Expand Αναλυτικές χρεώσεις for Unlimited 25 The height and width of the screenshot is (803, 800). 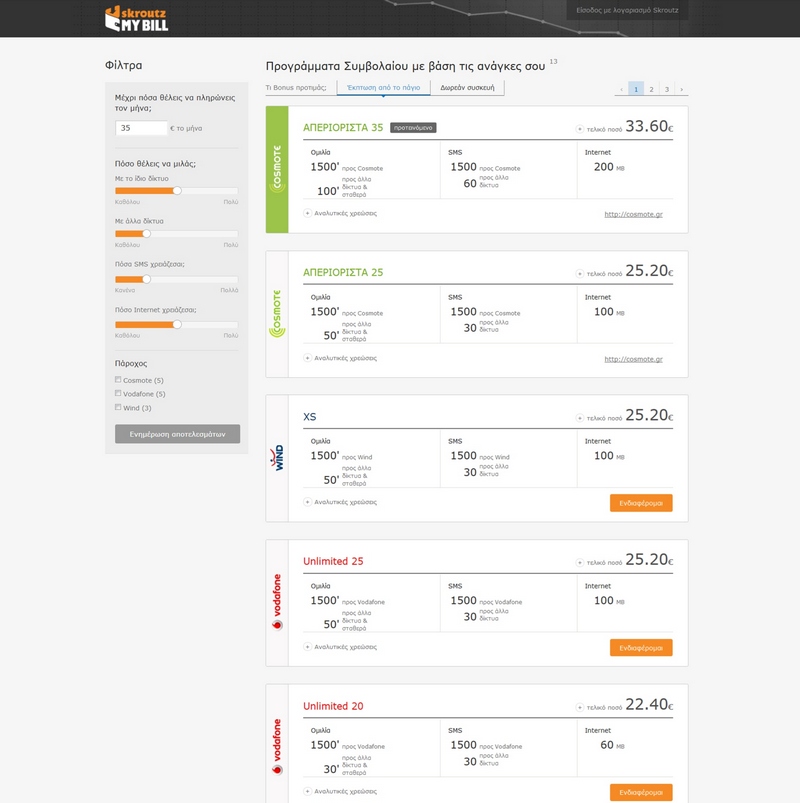(x=341, y=647)
